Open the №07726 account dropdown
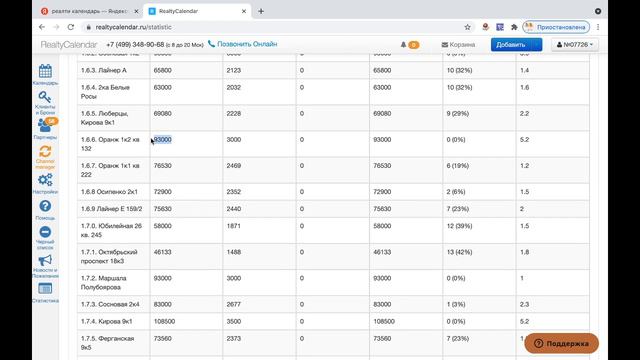The width and height of the screenshot is (640, 360). pos(575,44)
